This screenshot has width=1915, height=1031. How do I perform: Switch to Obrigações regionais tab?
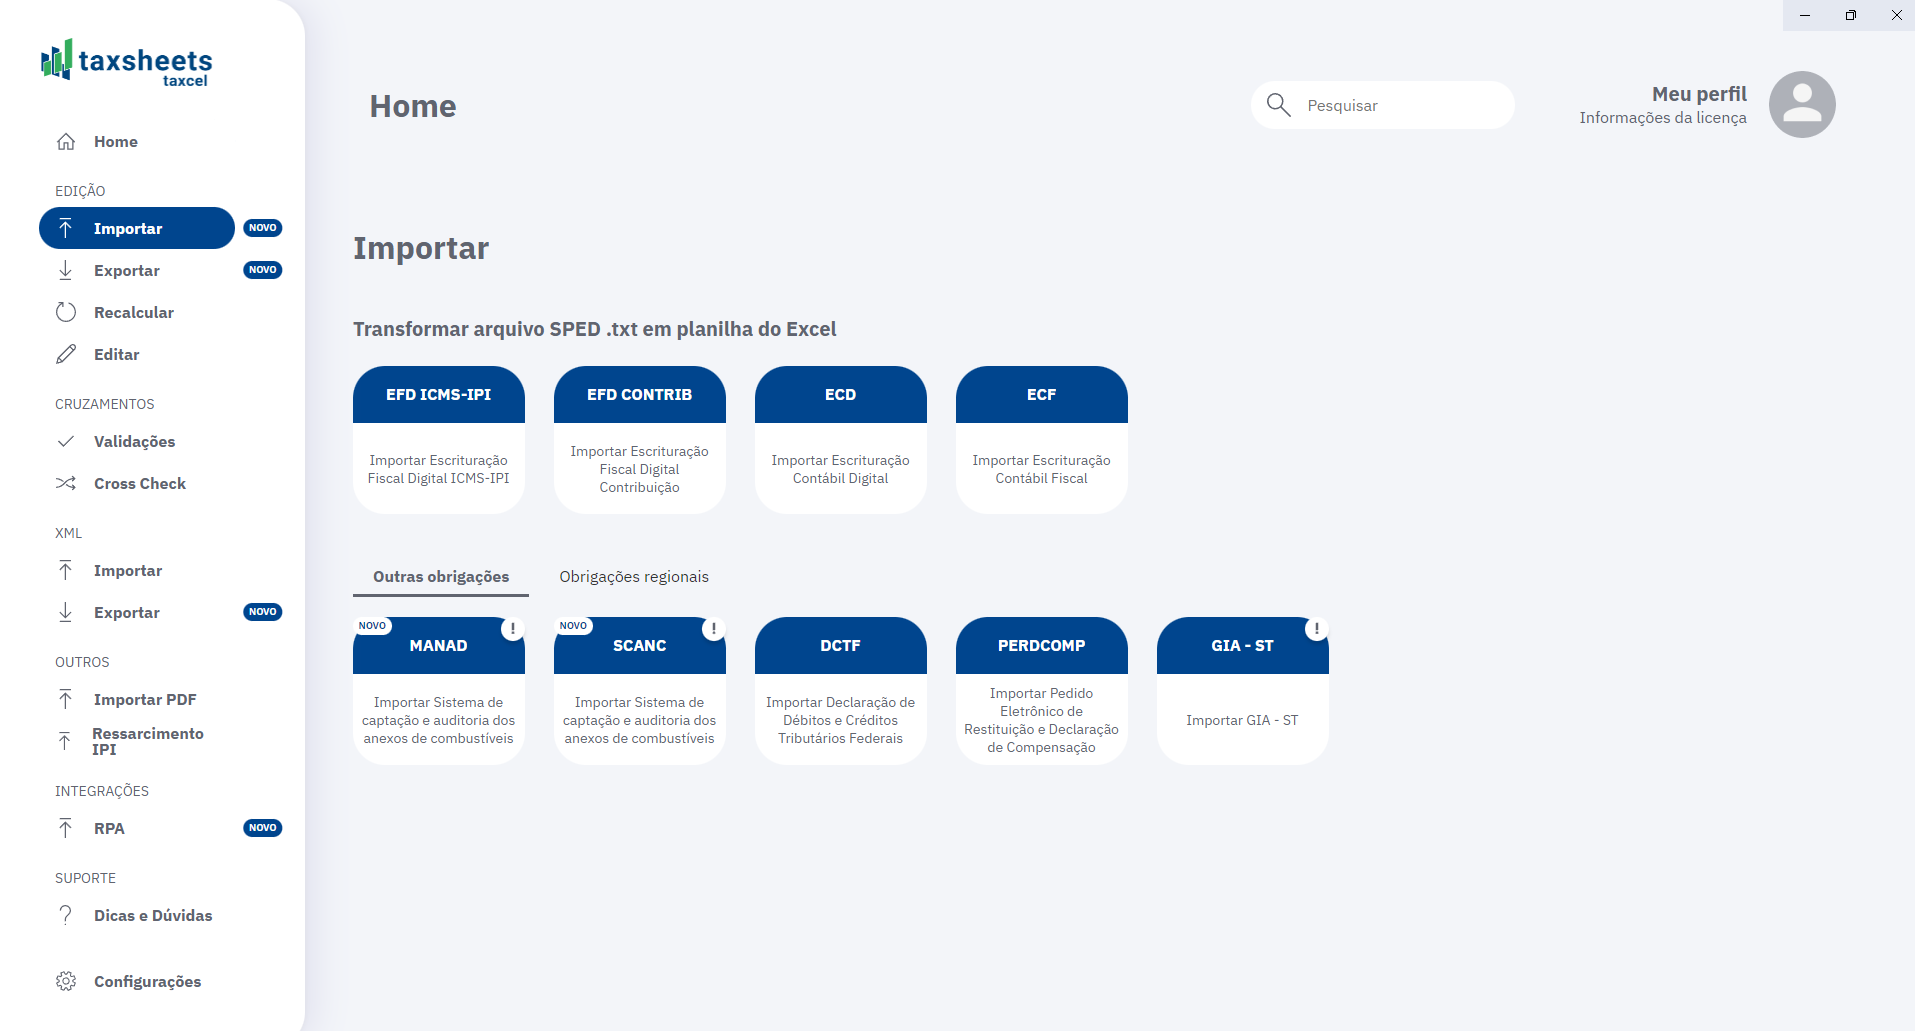(633, 577)
